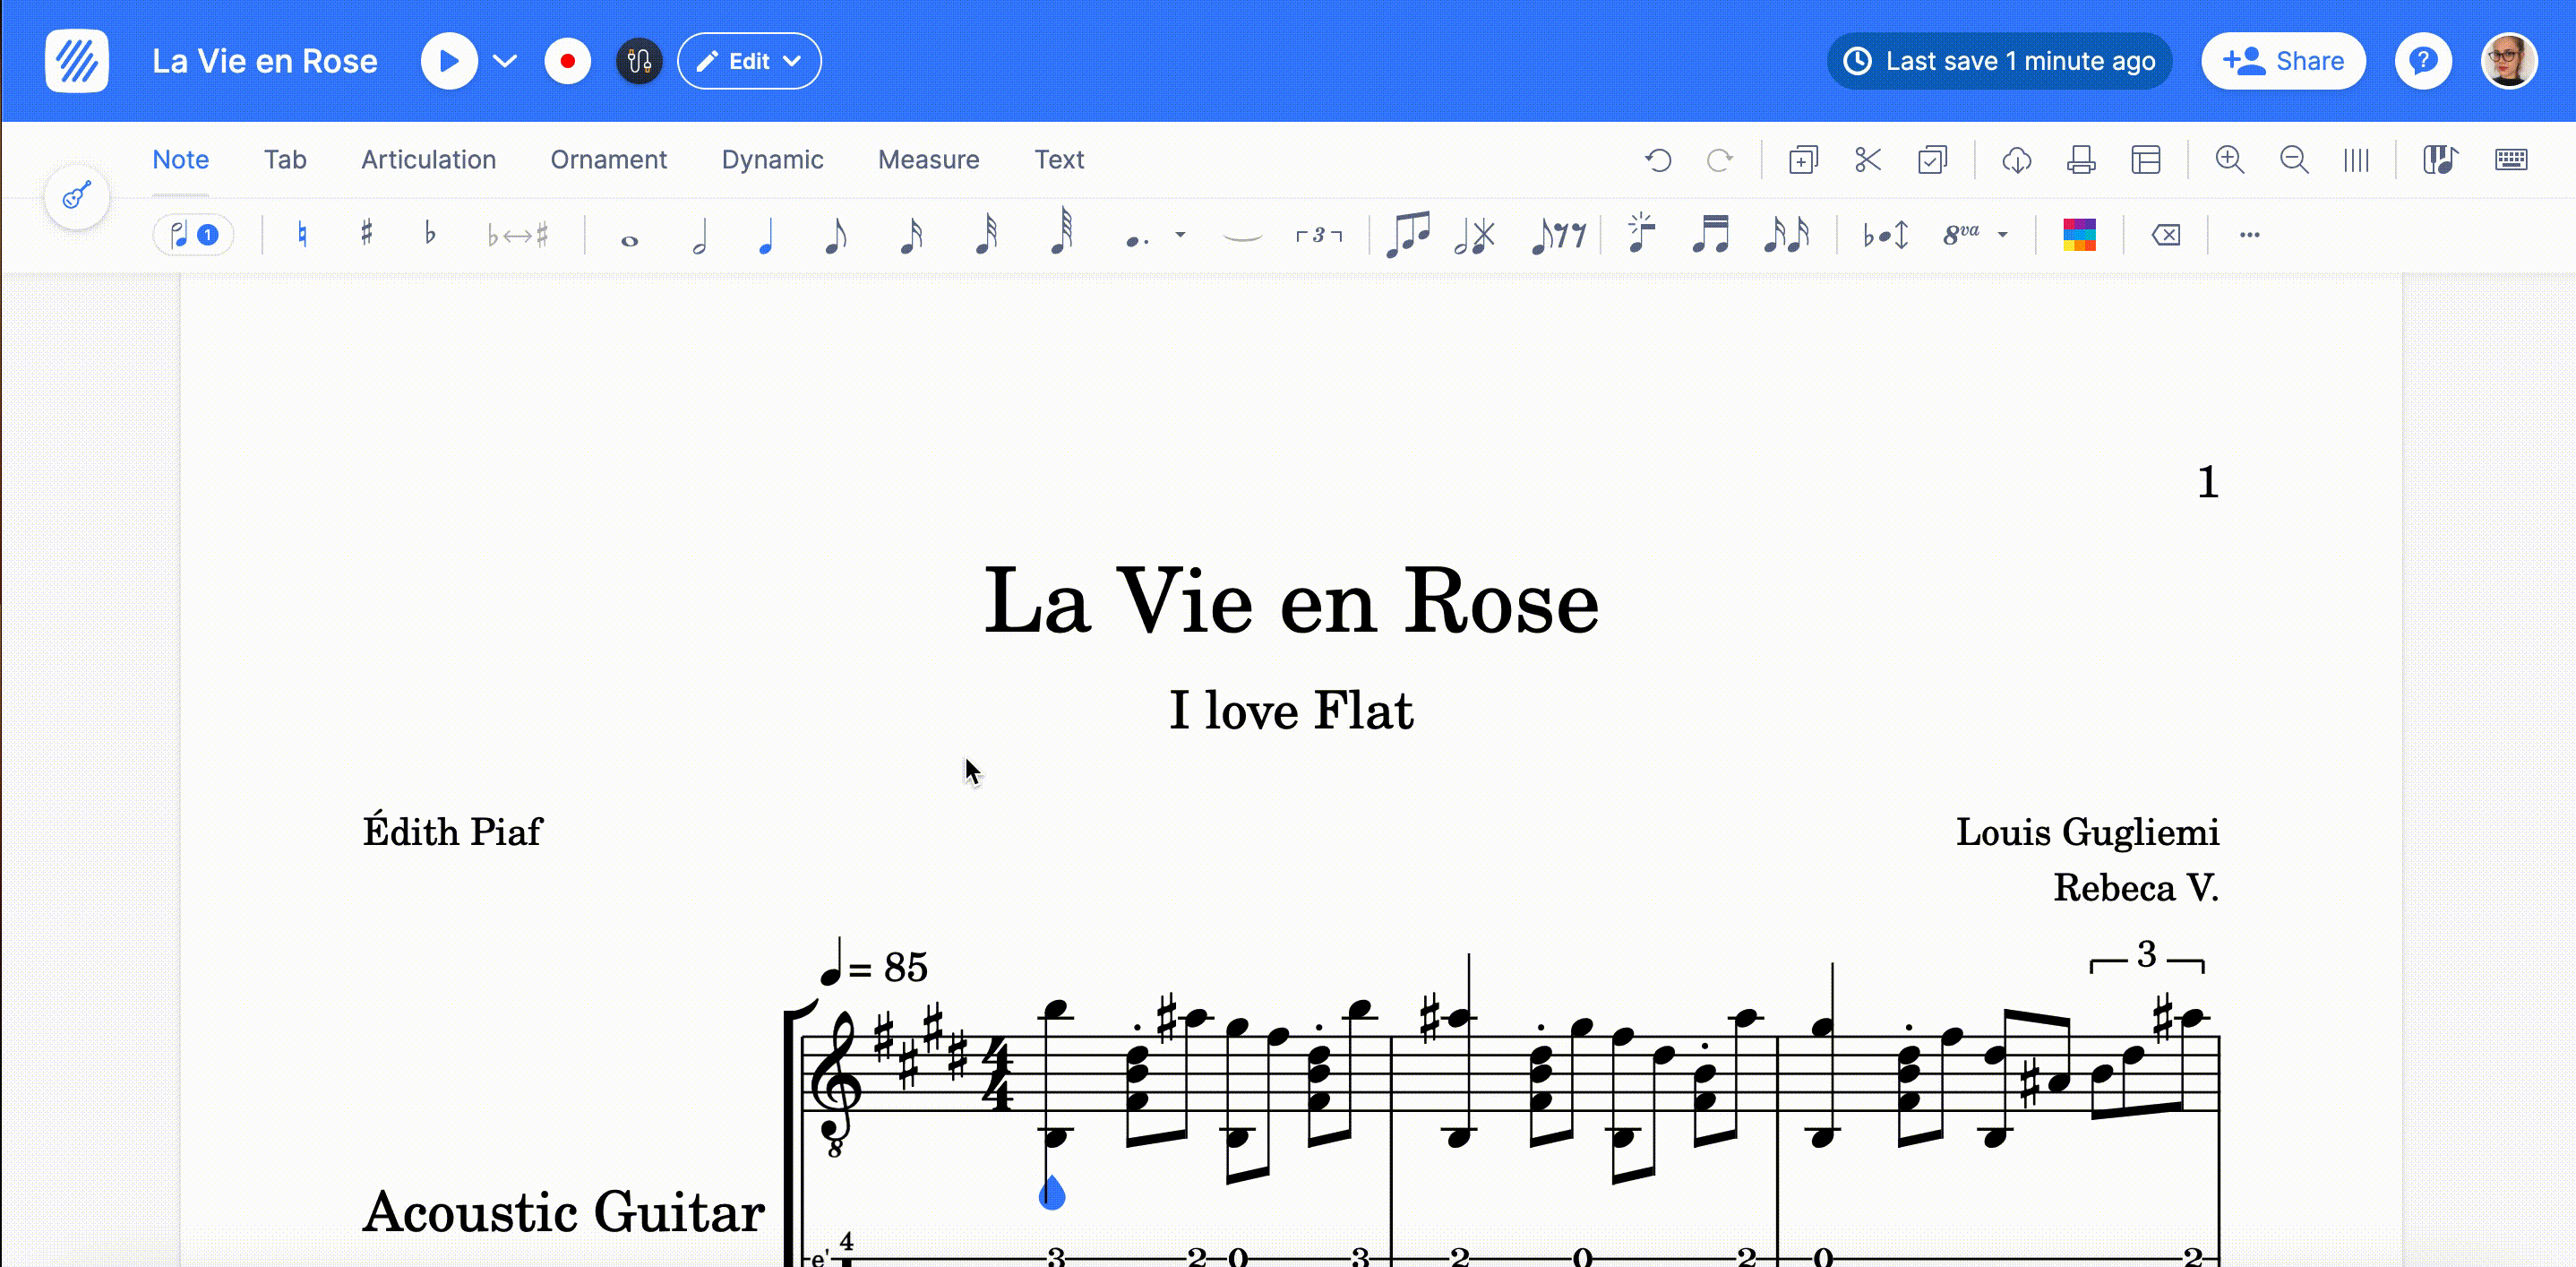Click the La Vie en Rose score title
This screenshot has height=1267, width=2576.
click(1291, 601)
